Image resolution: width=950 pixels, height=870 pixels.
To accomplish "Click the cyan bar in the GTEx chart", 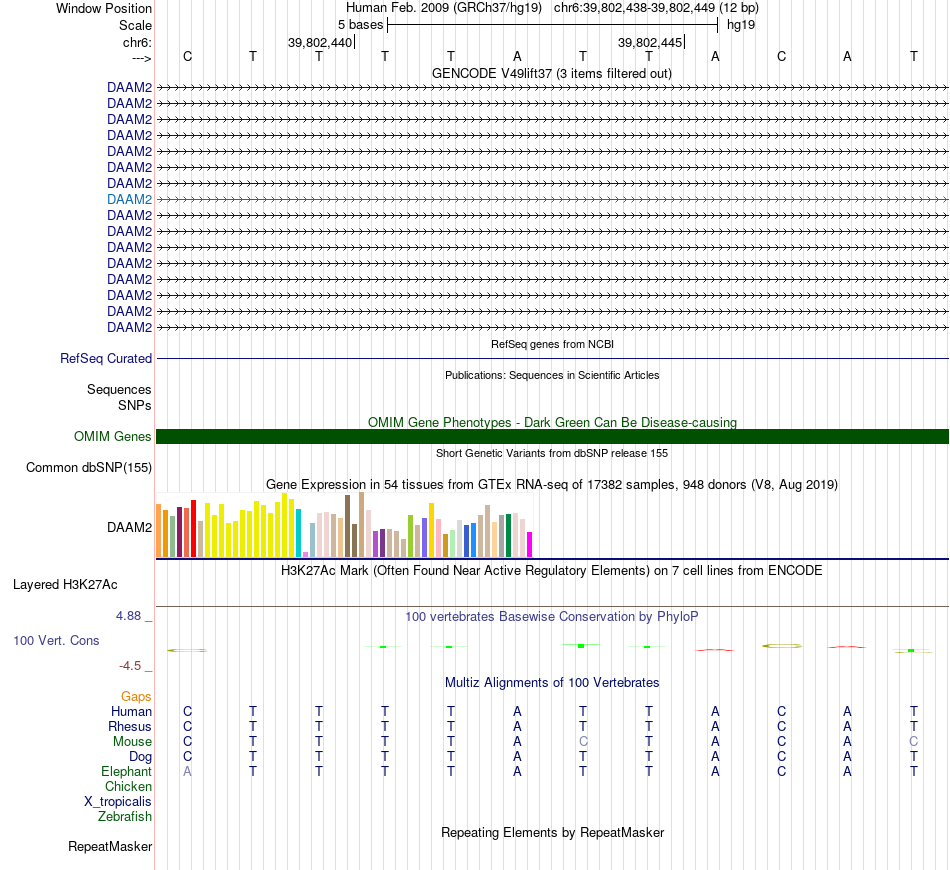I will coord(298,533).
